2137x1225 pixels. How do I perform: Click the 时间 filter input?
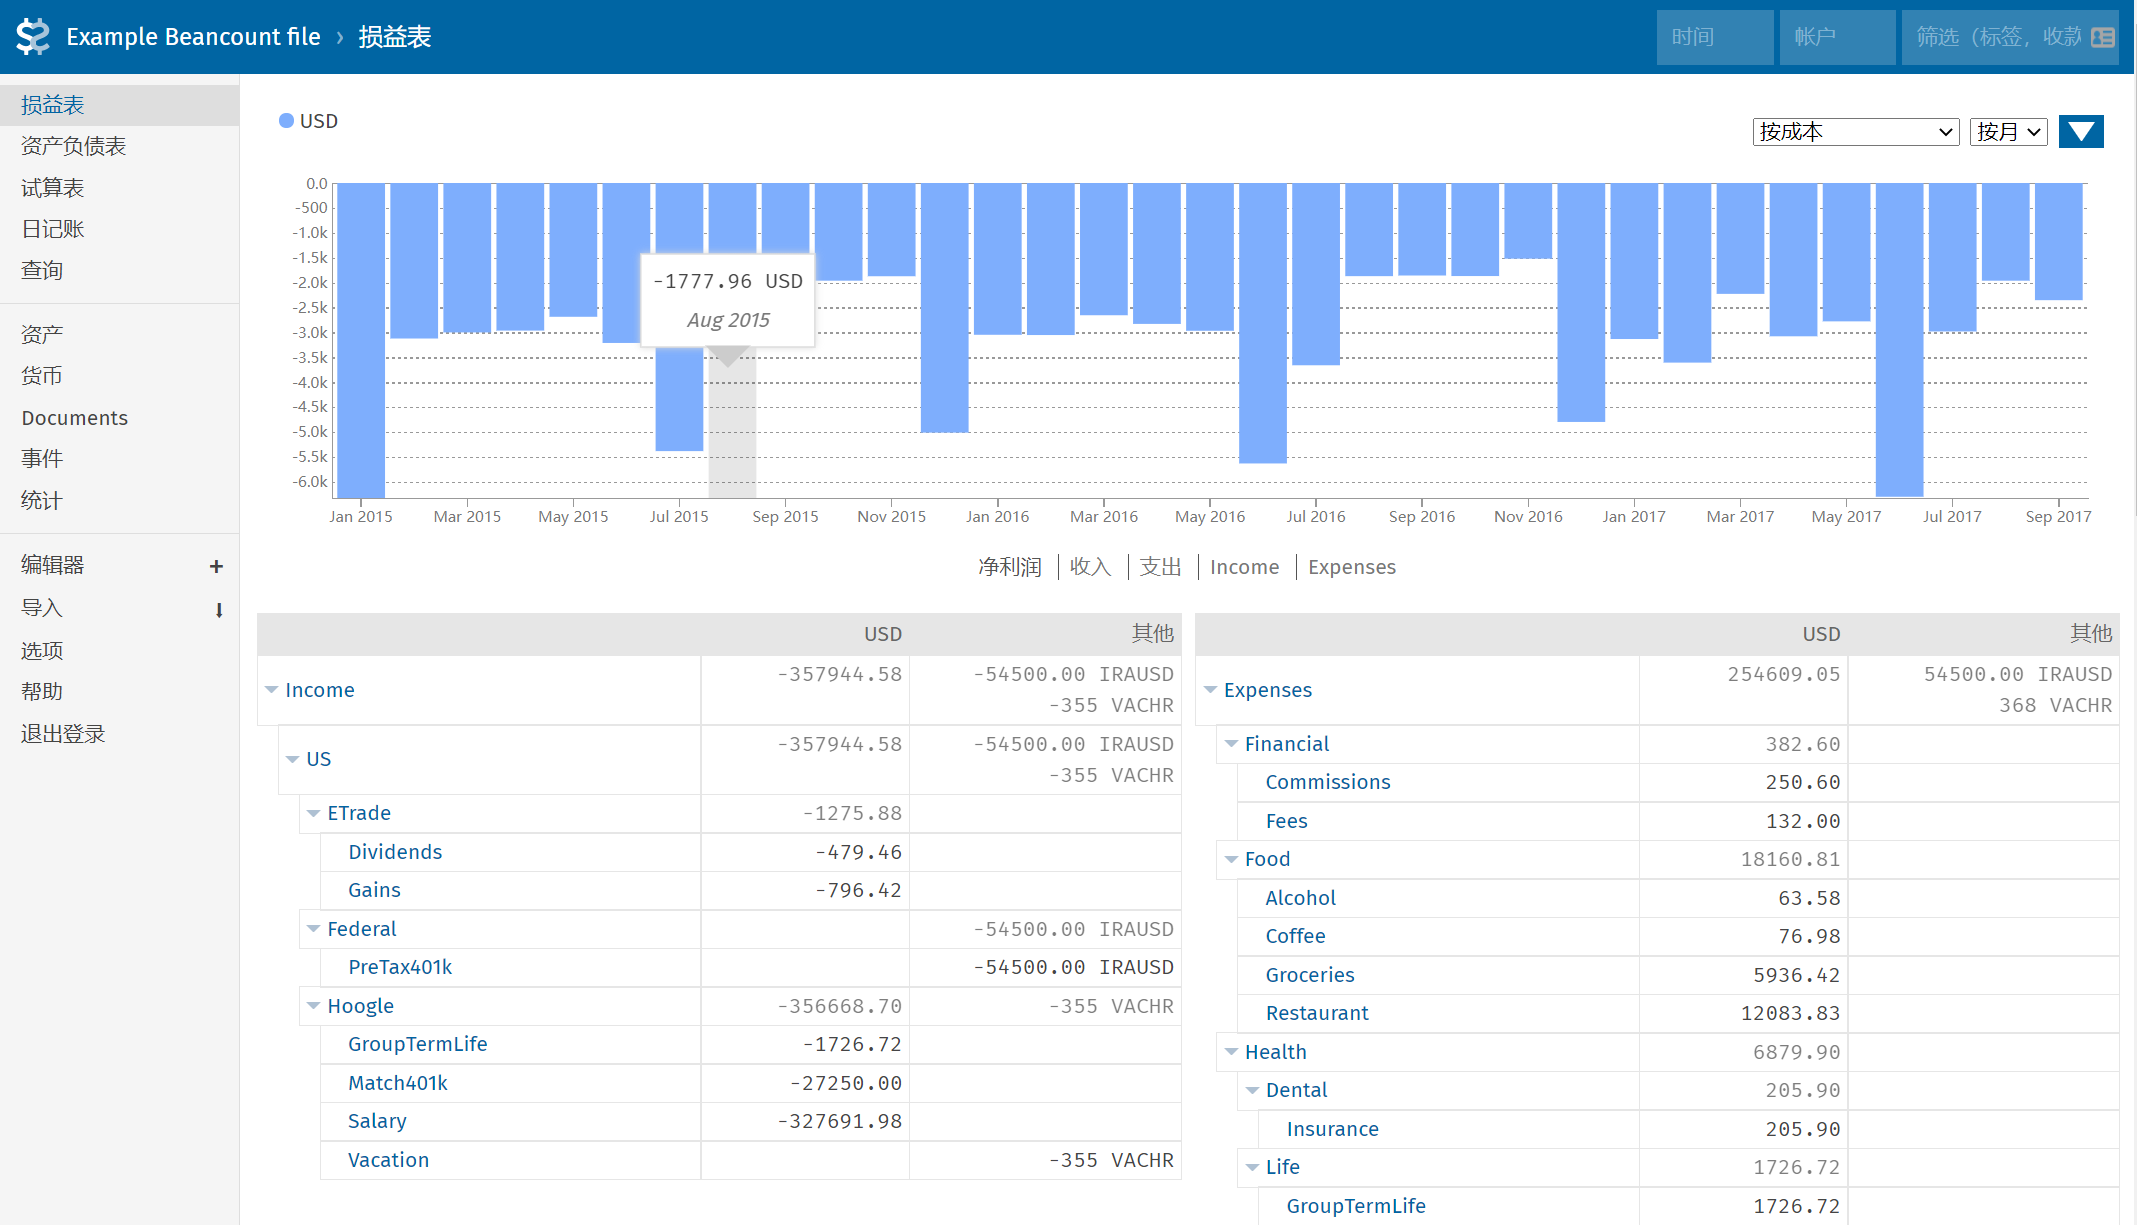pos(1715,37)
